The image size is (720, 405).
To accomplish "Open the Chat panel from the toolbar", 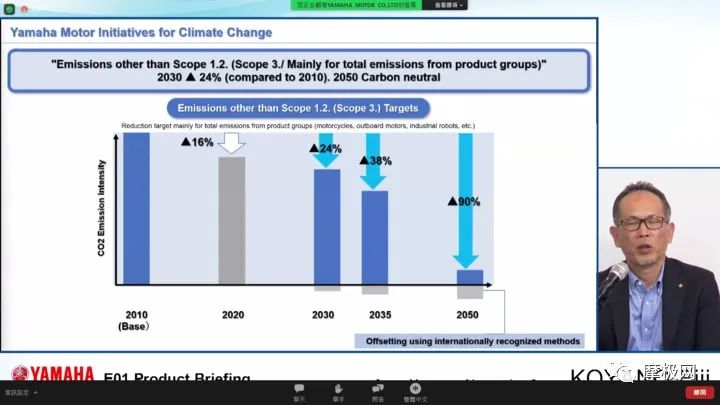I will click(299, 393).
